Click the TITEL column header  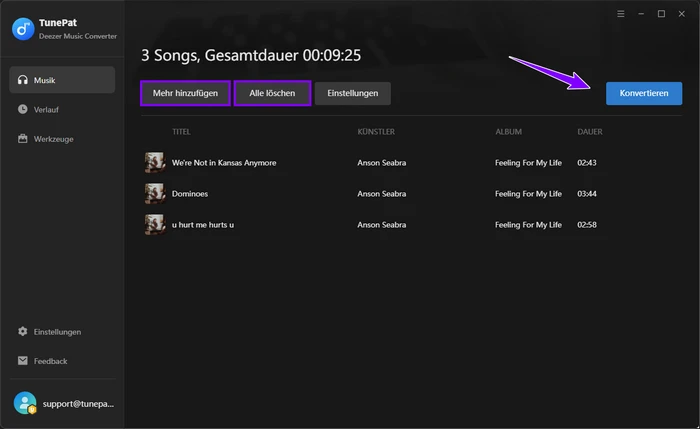(x=181, y=132)
